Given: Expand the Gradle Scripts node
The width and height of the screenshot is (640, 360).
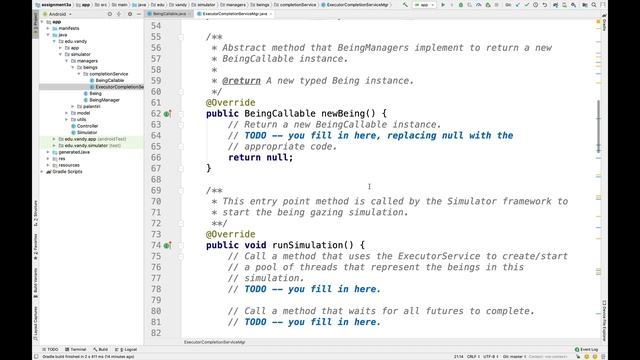Looking at the screenshot, I should [x=42, y=172].
